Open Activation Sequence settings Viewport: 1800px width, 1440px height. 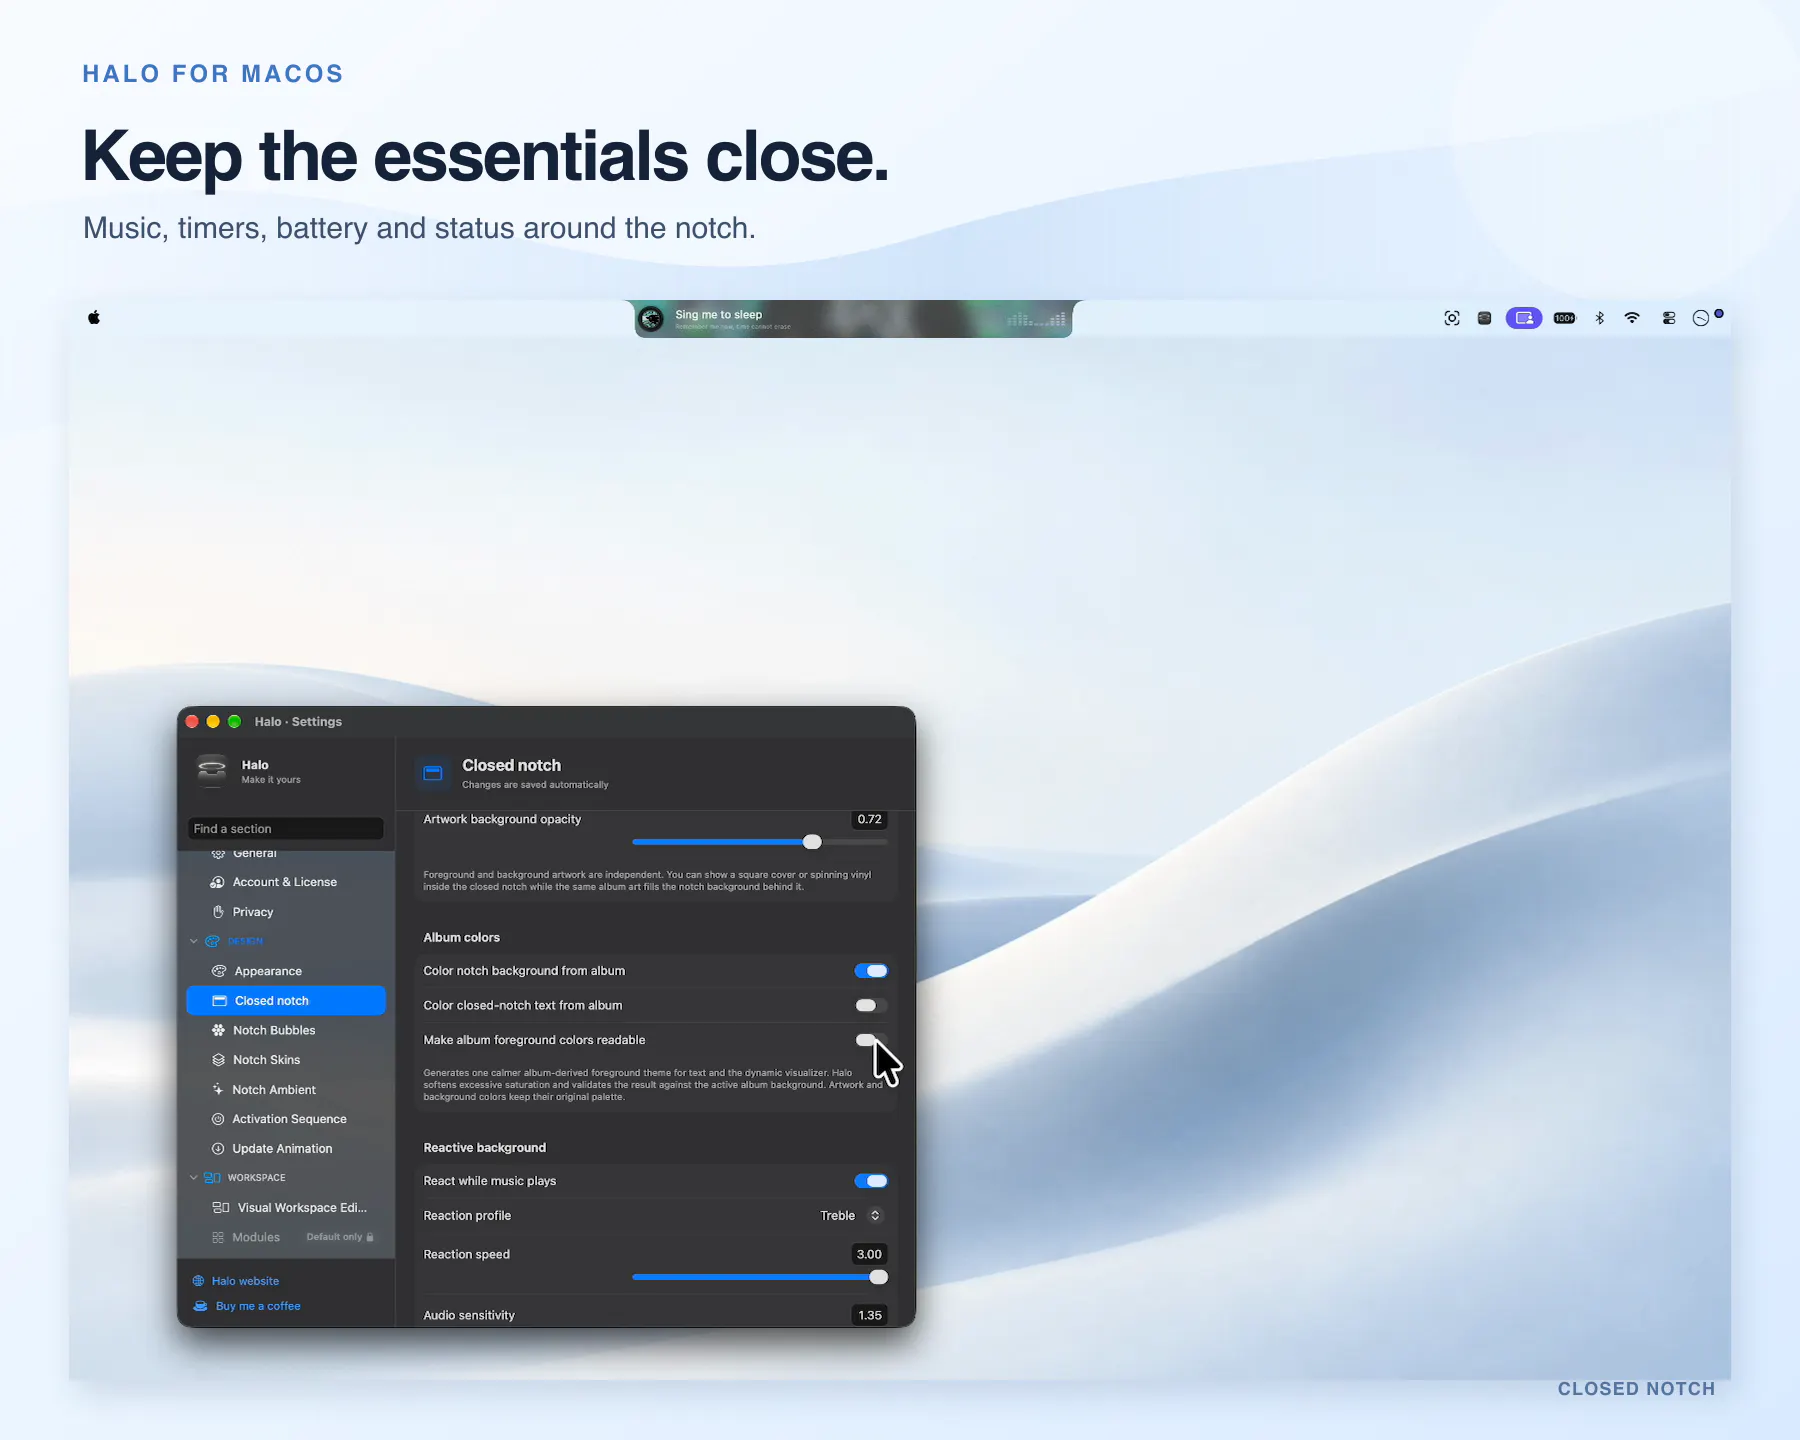(x=286, y=1119)
